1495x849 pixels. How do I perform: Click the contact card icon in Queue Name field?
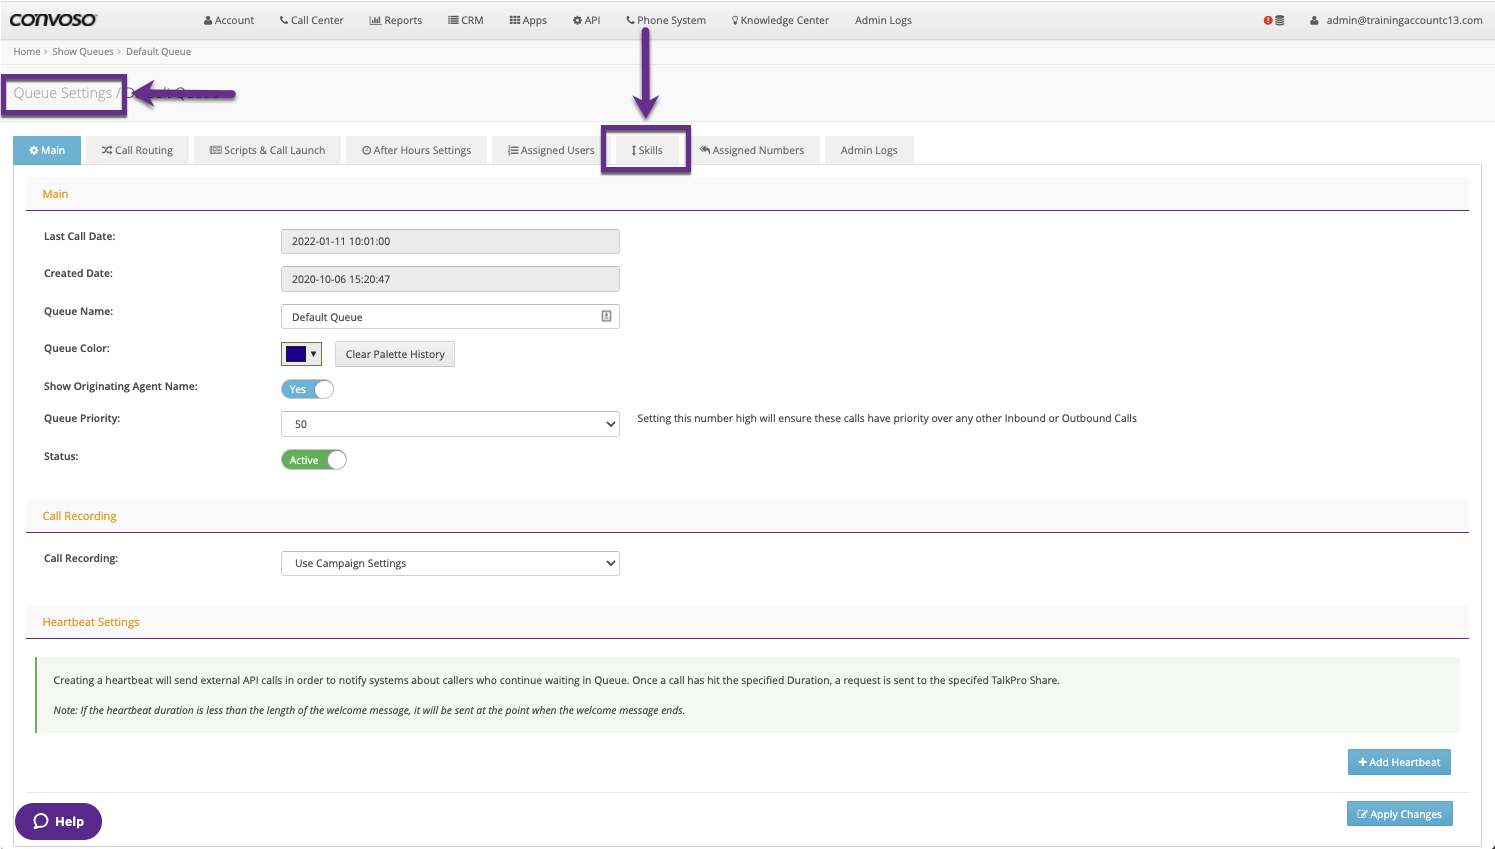click(606, 316)
